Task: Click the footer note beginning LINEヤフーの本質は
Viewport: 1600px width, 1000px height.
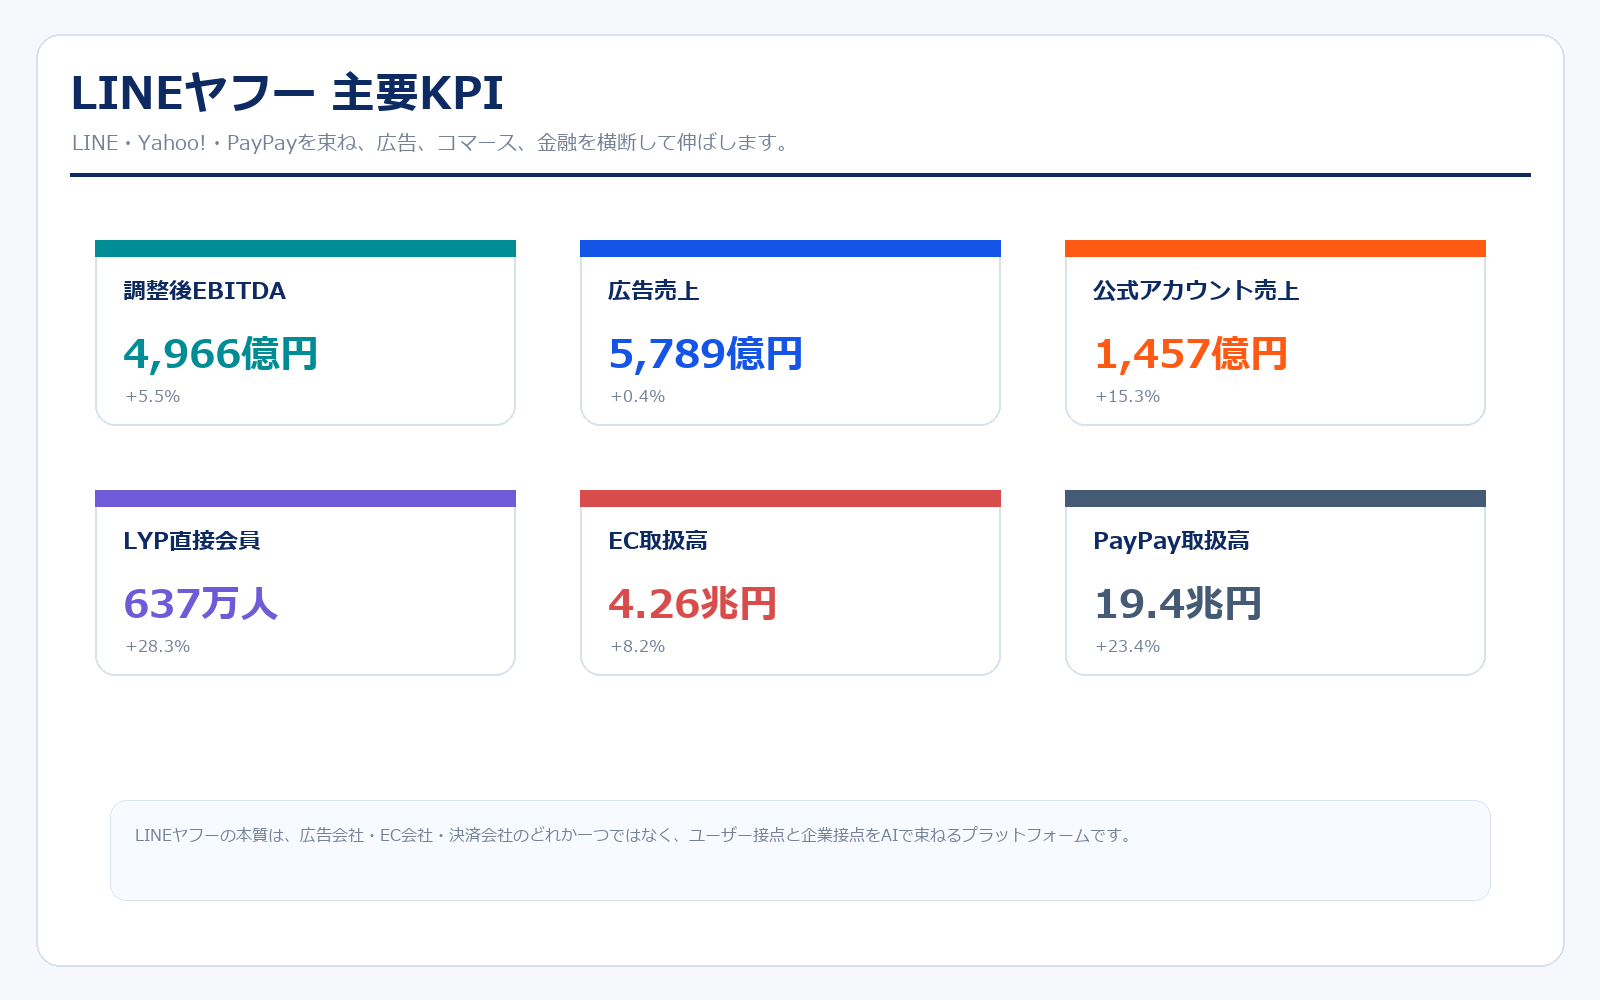Action: click(635, 835)
